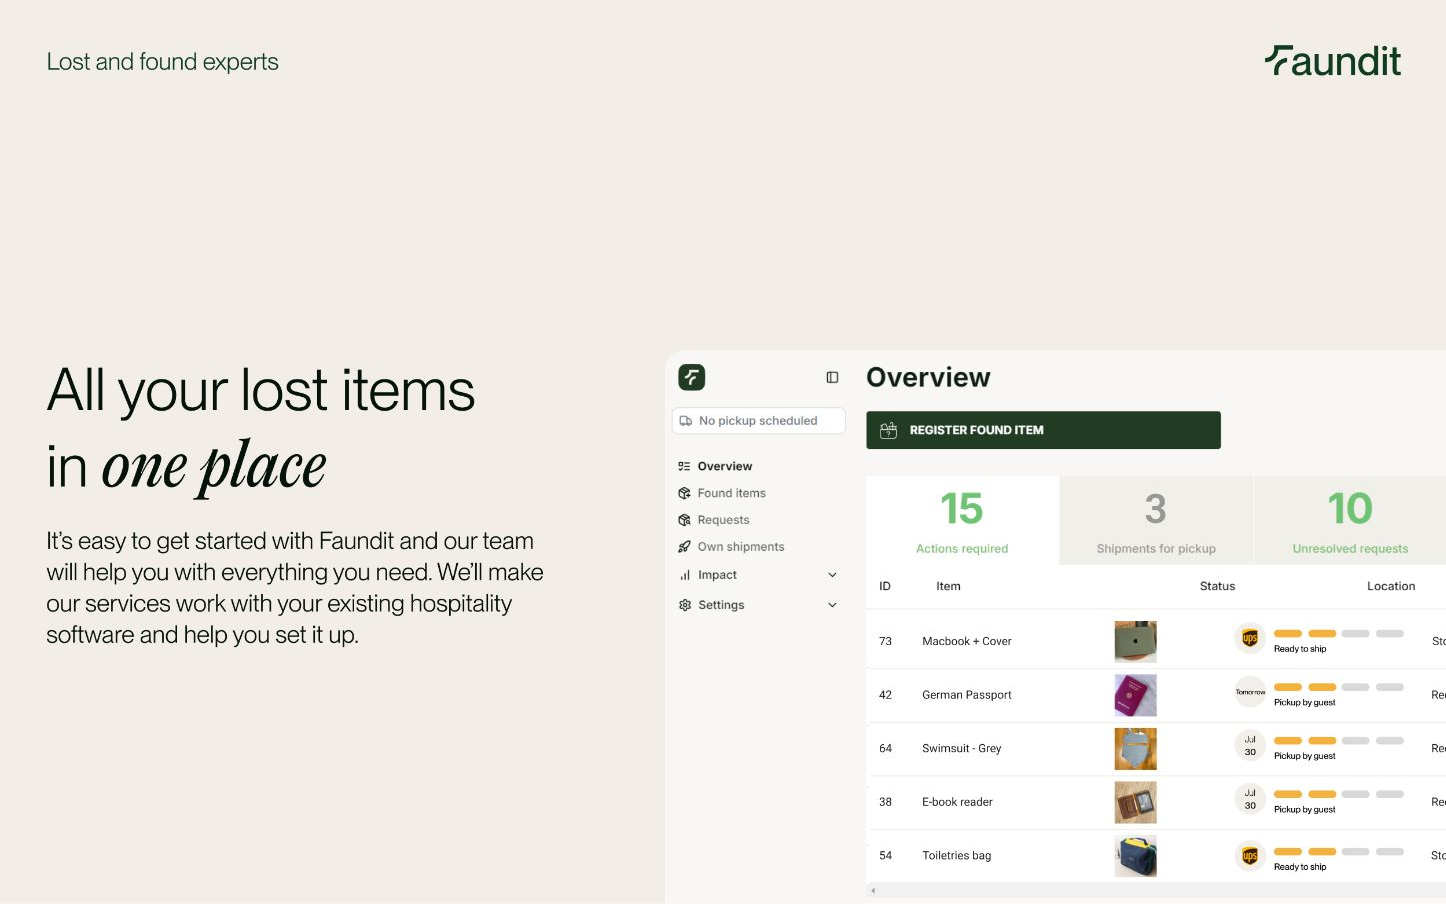Click the German Passport item name

click(967, 695)
